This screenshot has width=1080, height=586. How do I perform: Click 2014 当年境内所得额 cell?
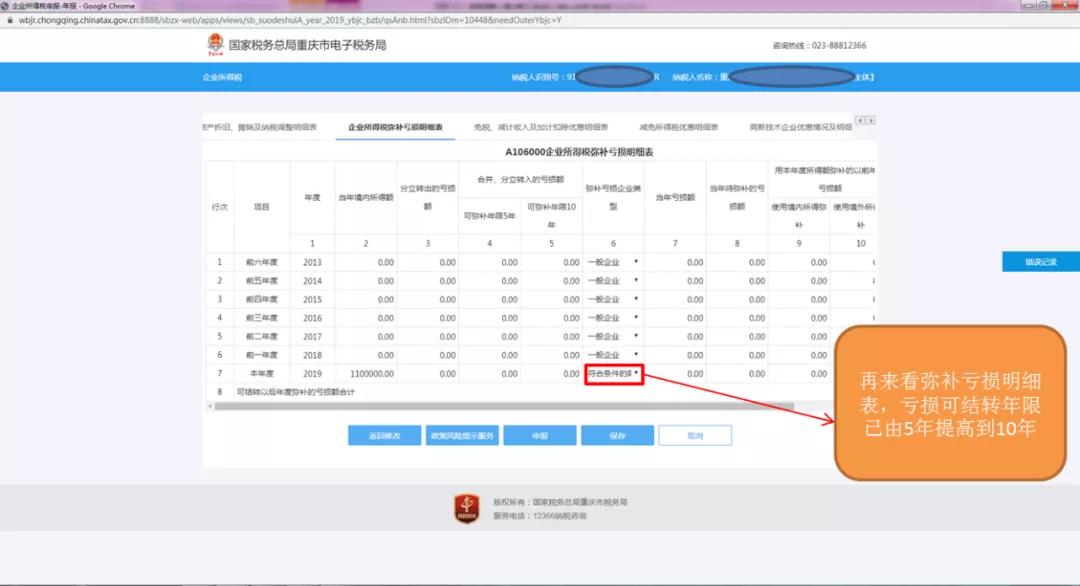[x=366, y=281]
